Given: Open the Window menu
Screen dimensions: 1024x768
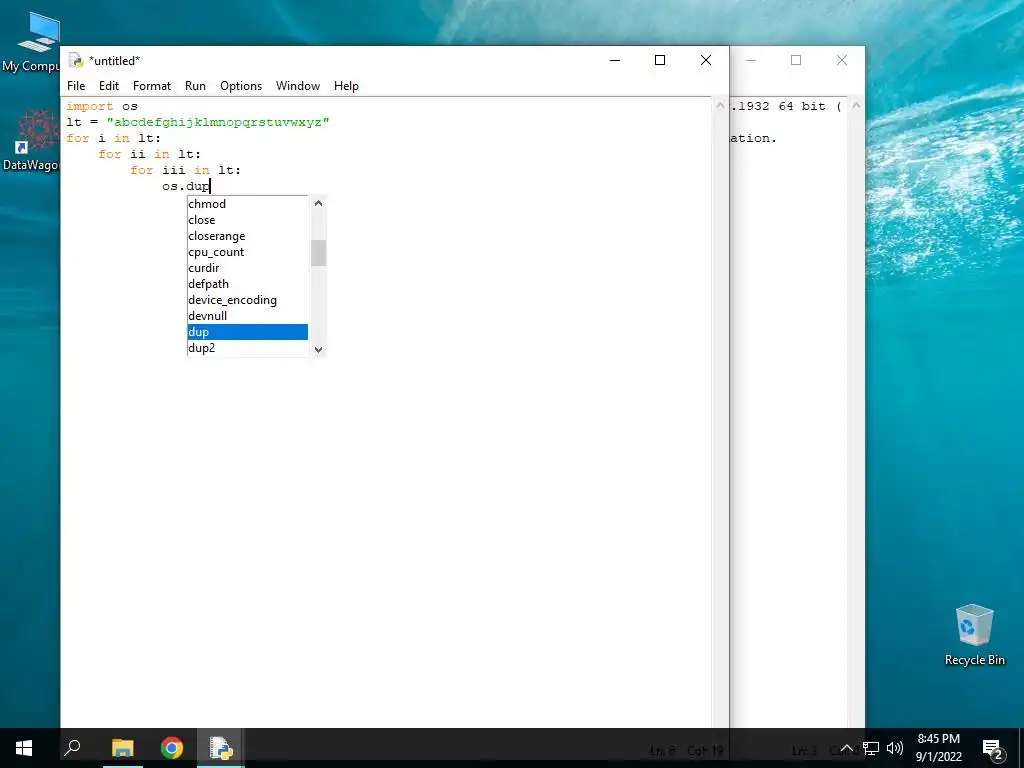Looking at the screenshot, I should tap(298, 86).
